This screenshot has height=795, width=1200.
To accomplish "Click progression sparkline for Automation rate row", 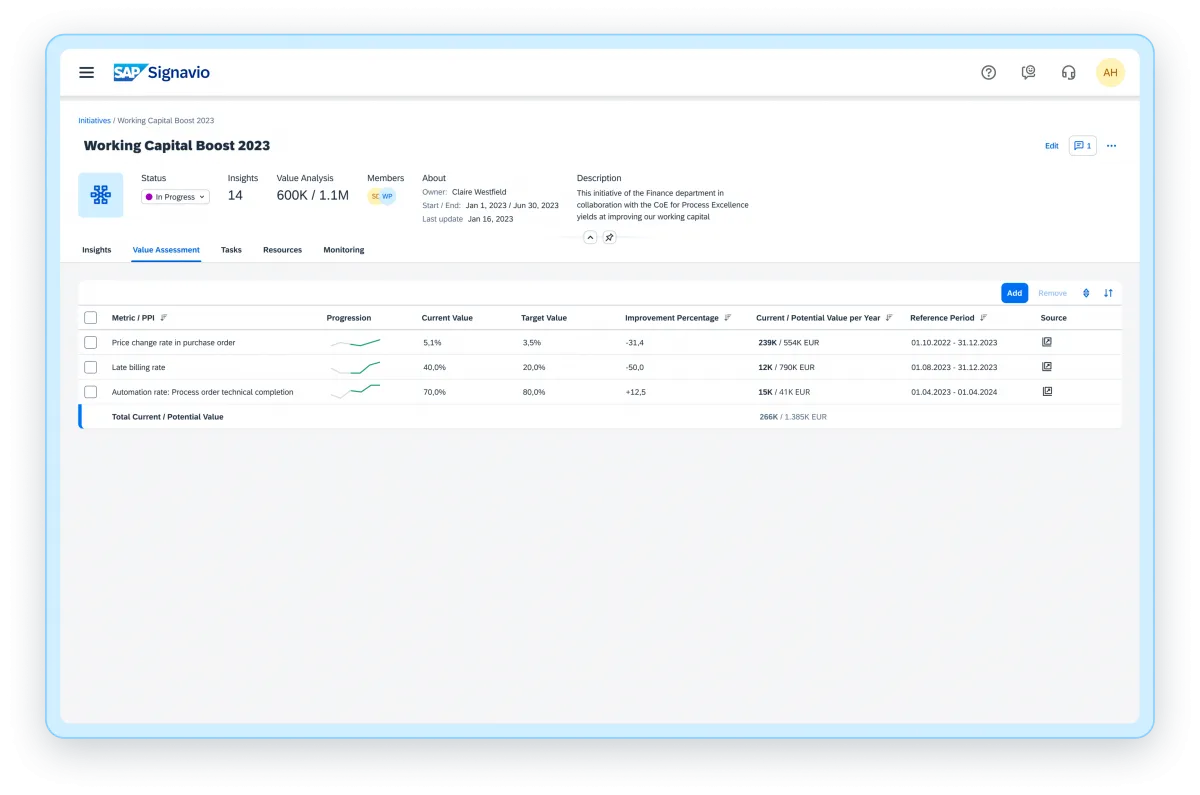I will pos(356,391).
